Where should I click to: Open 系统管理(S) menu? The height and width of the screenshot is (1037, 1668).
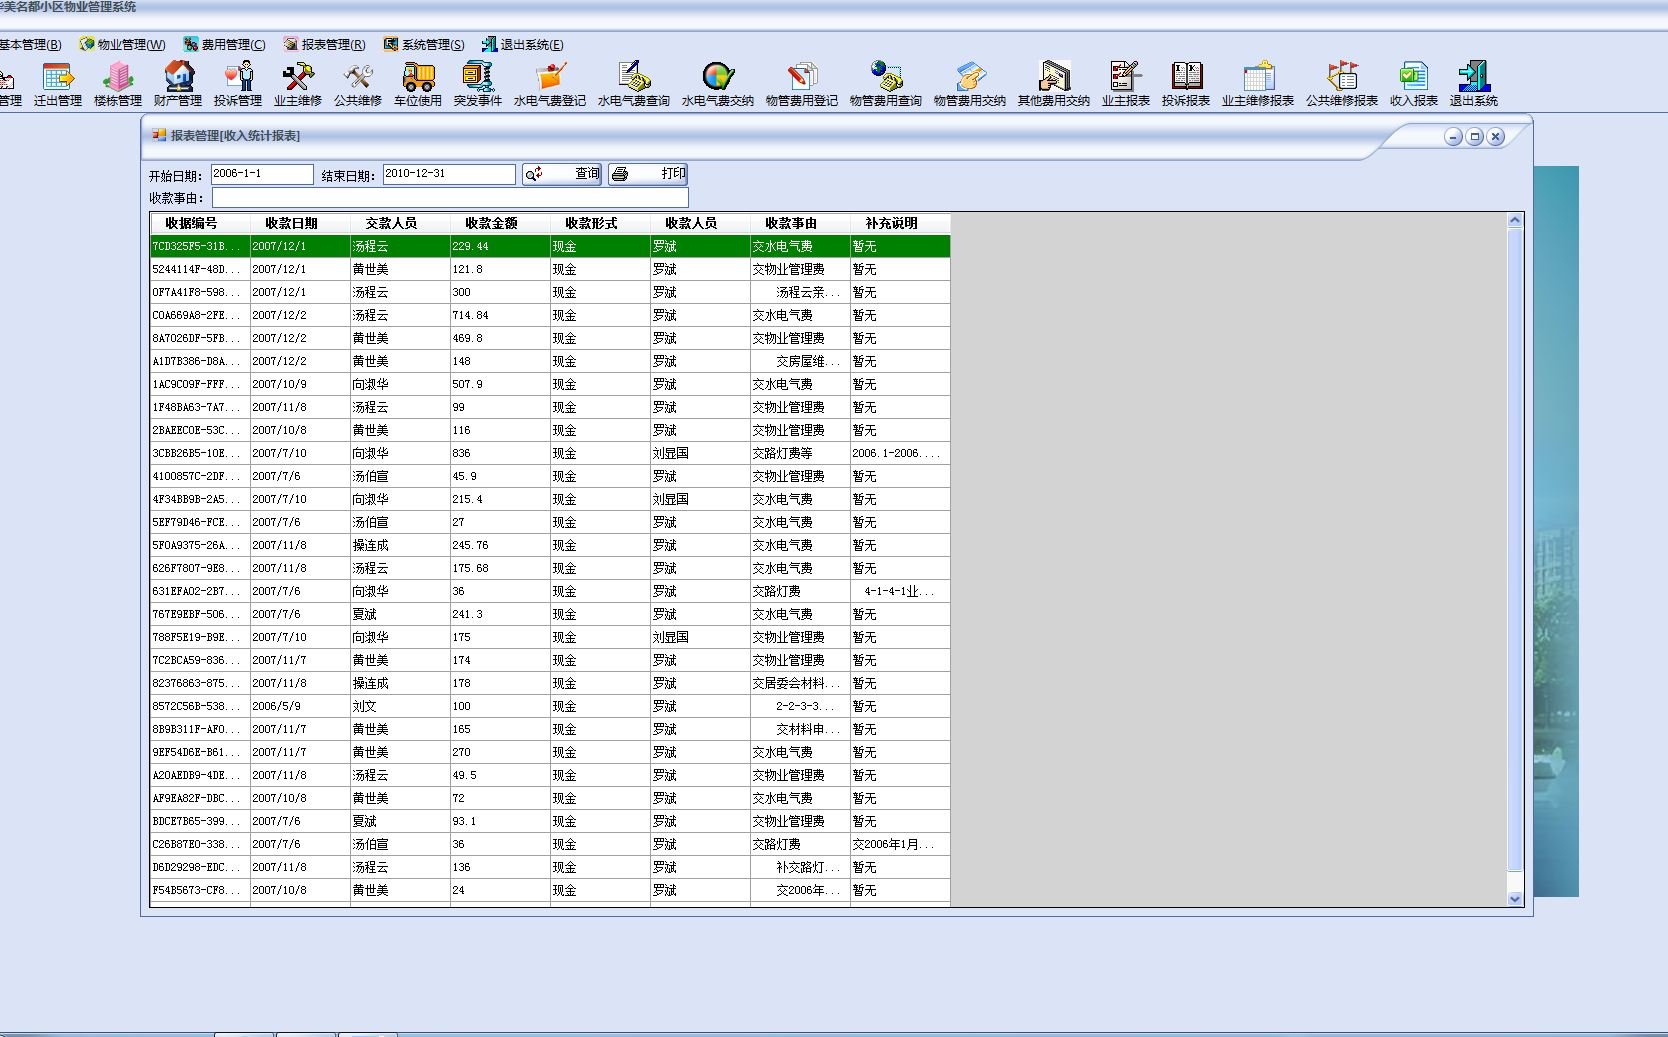tap(424, 44)
